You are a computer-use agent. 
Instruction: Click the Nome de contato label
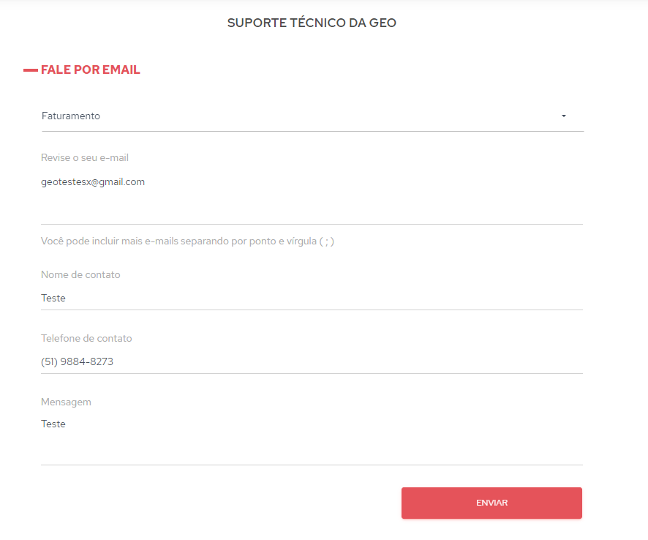tap(81, 275)
